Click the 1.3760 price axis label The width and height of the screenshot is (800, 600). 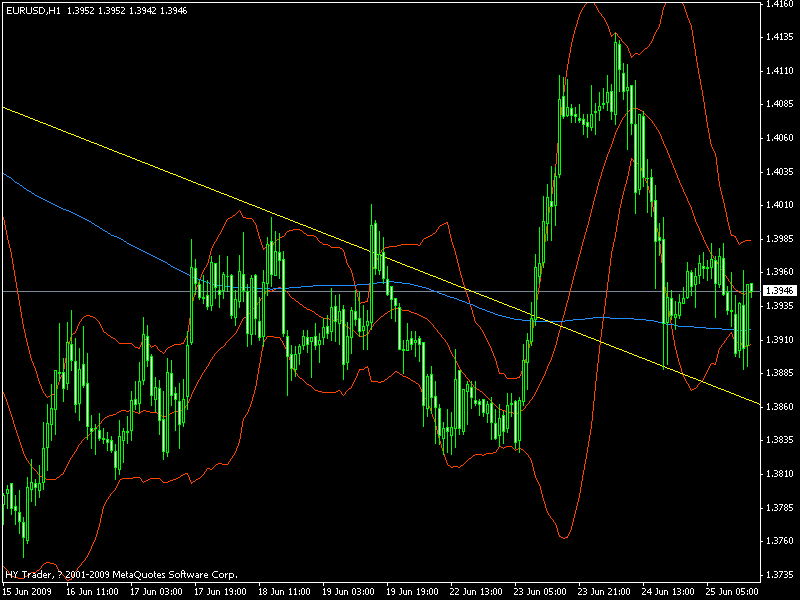780,541
